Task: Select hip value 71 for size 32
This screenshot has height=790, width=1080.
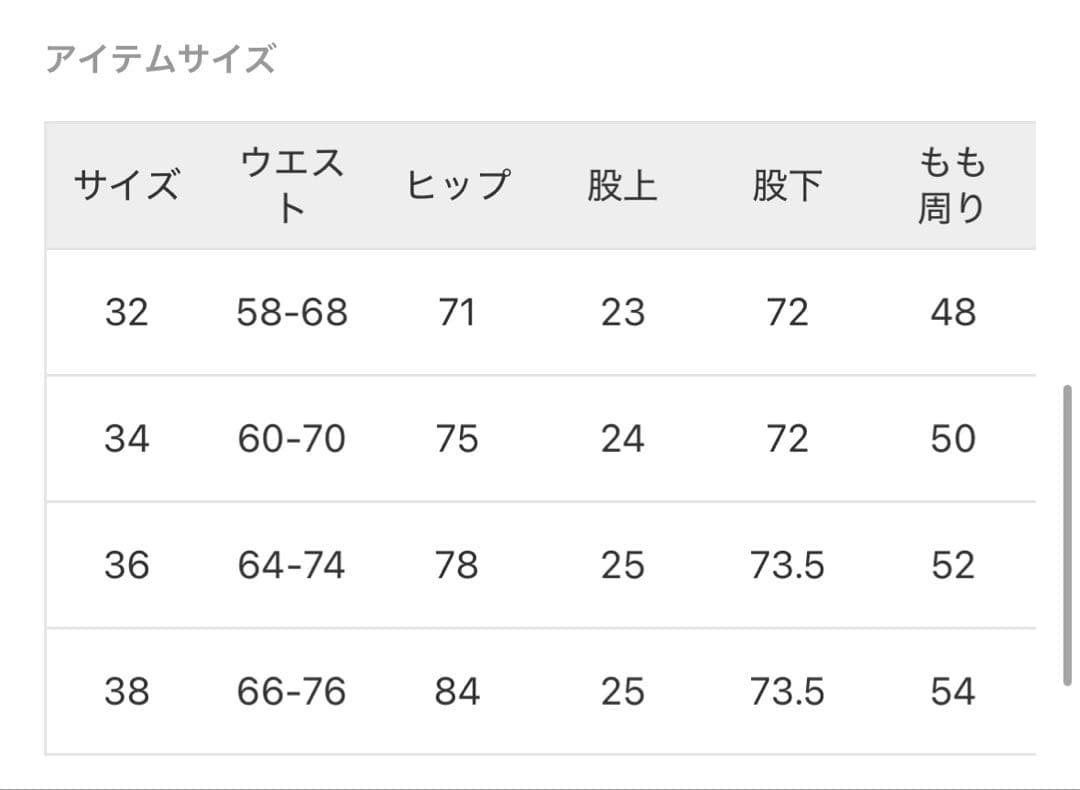Action: [457, 313]
